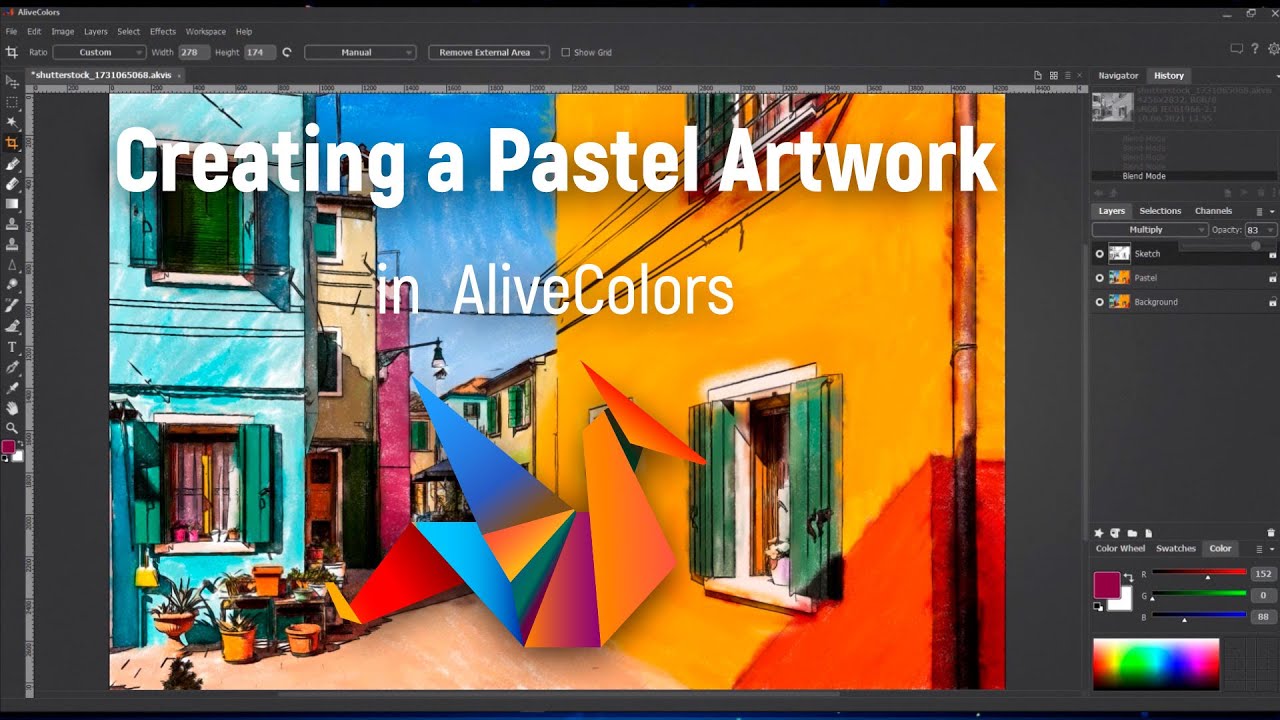Screen dimensions: 1280x720
Task: Open the Layers menu
Action: pyautogui.click(x=96, y=32)
